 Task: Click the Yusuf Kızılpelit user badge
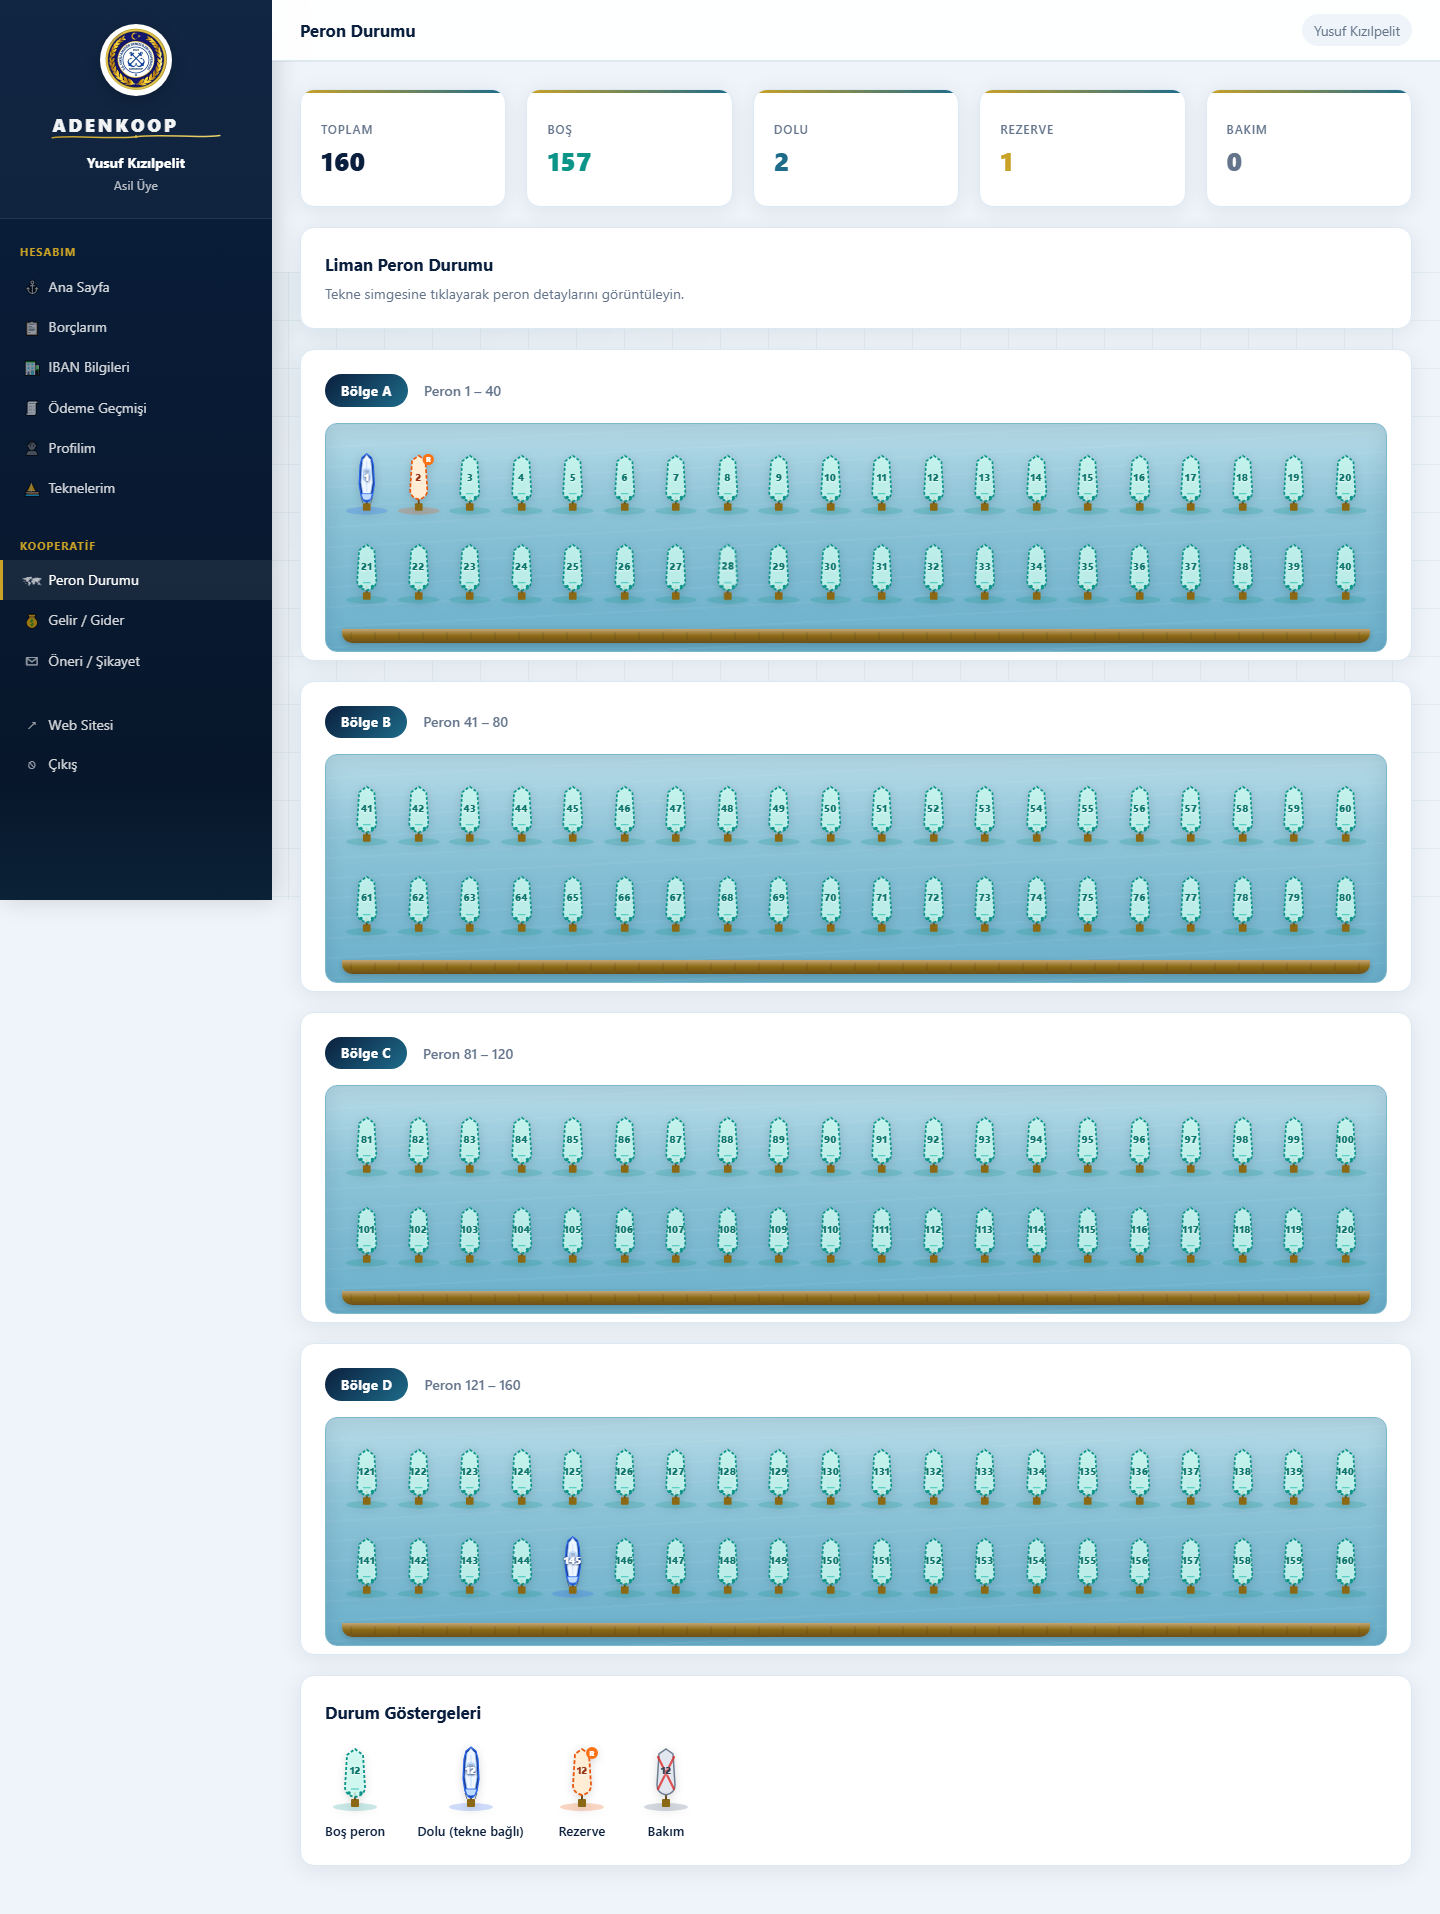(1356, 31)
